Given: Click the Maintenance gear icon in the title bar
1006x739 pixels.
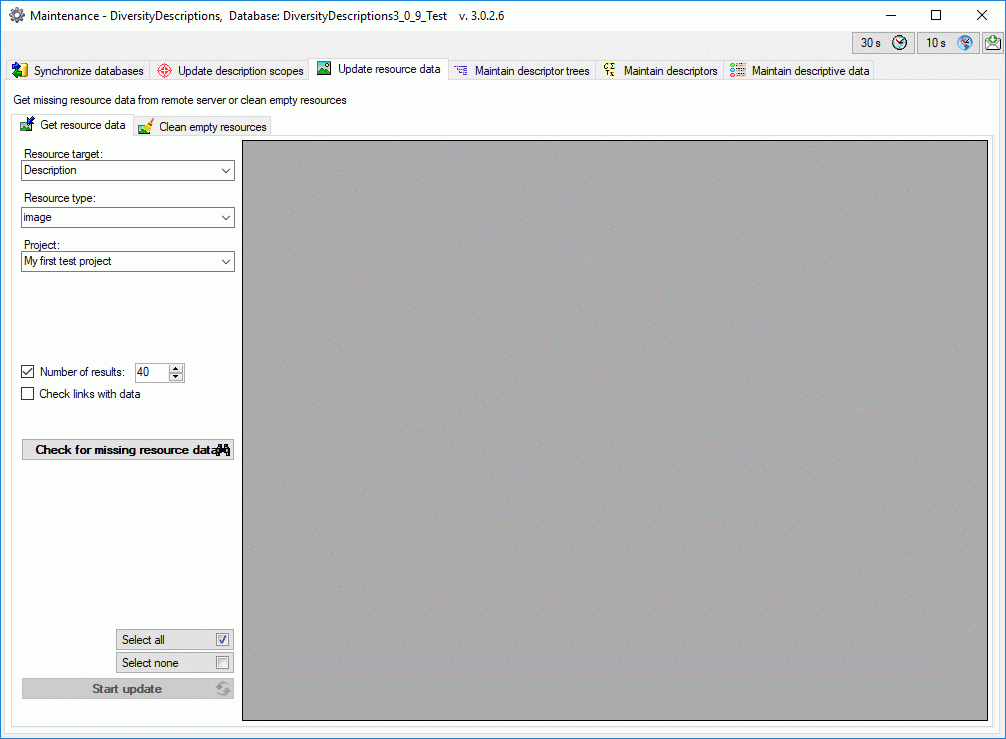Looking at the screenshot, I should [17, 15].
